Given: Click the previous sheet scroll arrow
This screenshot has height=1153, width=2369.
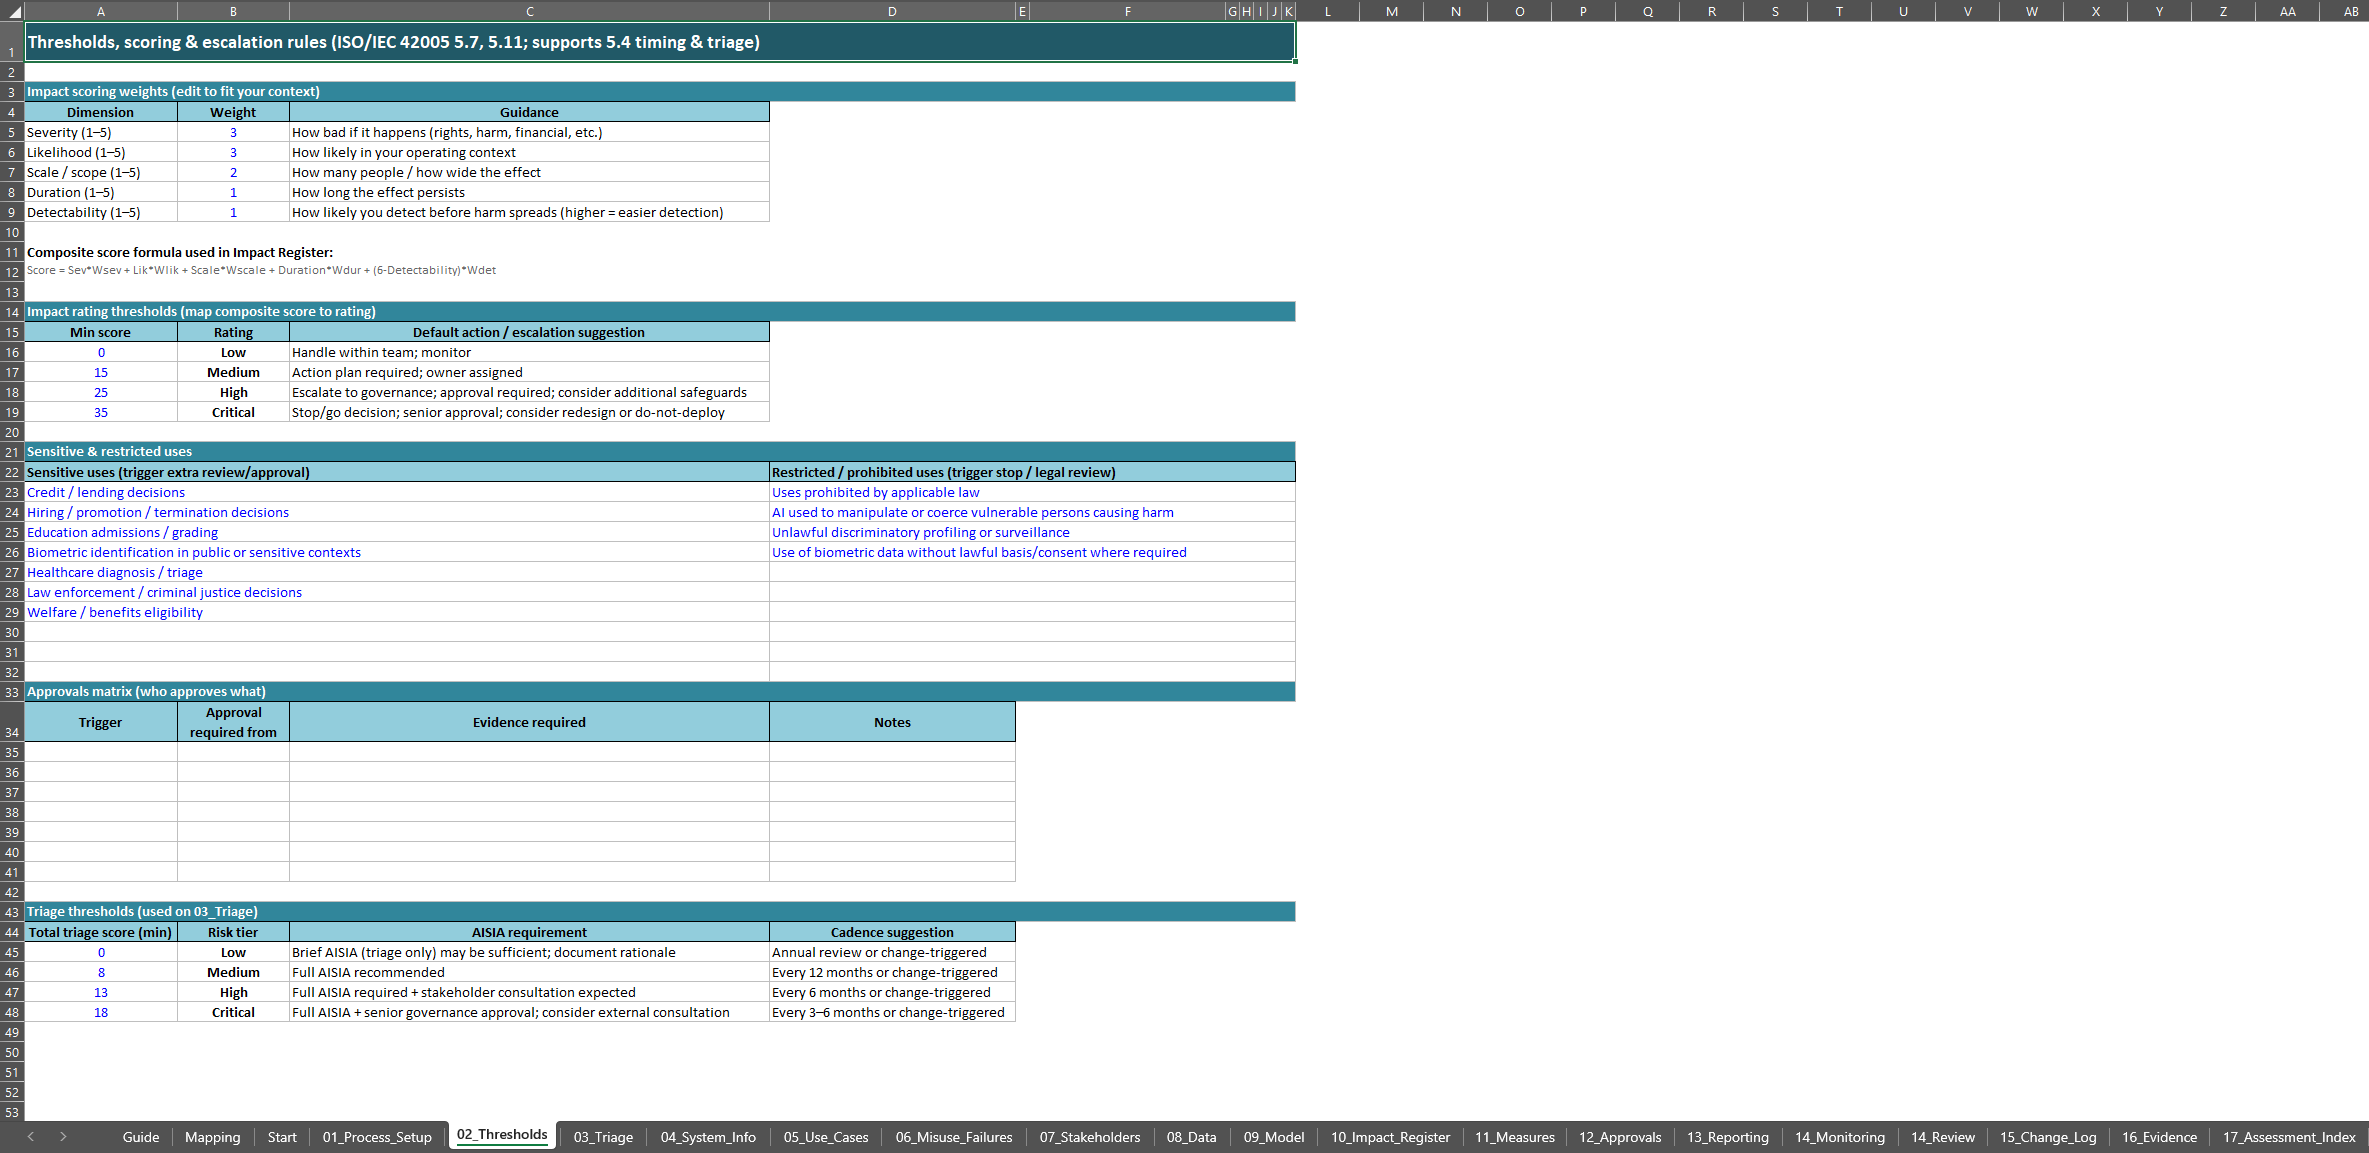Looking at the screenshot, I should pos(31,1137).
